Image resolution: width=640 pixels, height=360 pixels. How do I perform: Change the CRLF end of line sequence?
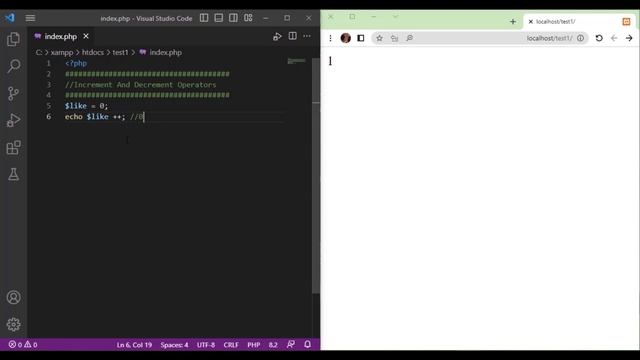click(231, 345)
